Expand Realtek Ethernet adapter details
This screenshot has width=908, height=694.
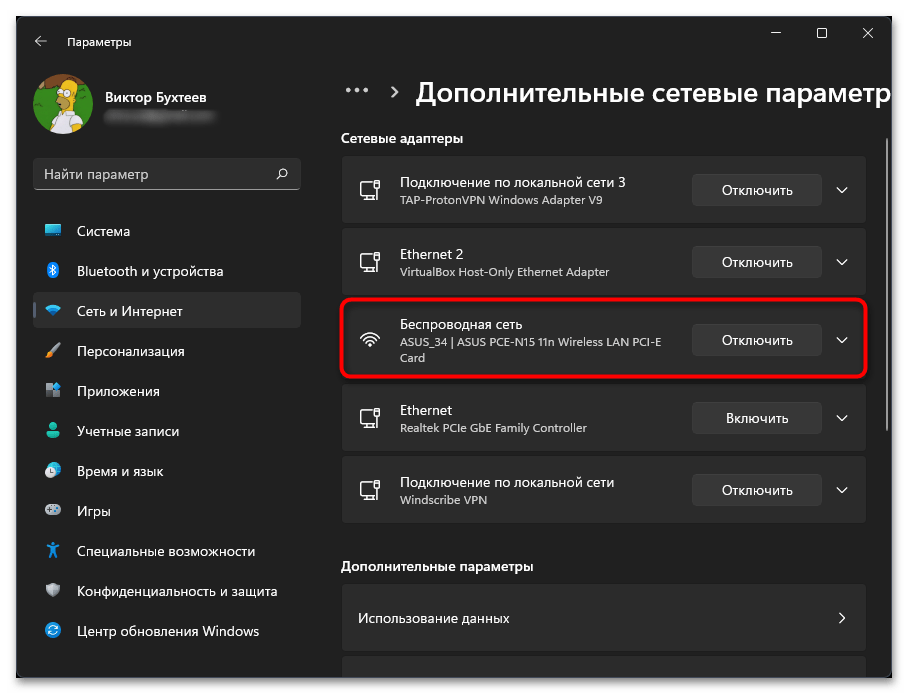coord(842,418)
